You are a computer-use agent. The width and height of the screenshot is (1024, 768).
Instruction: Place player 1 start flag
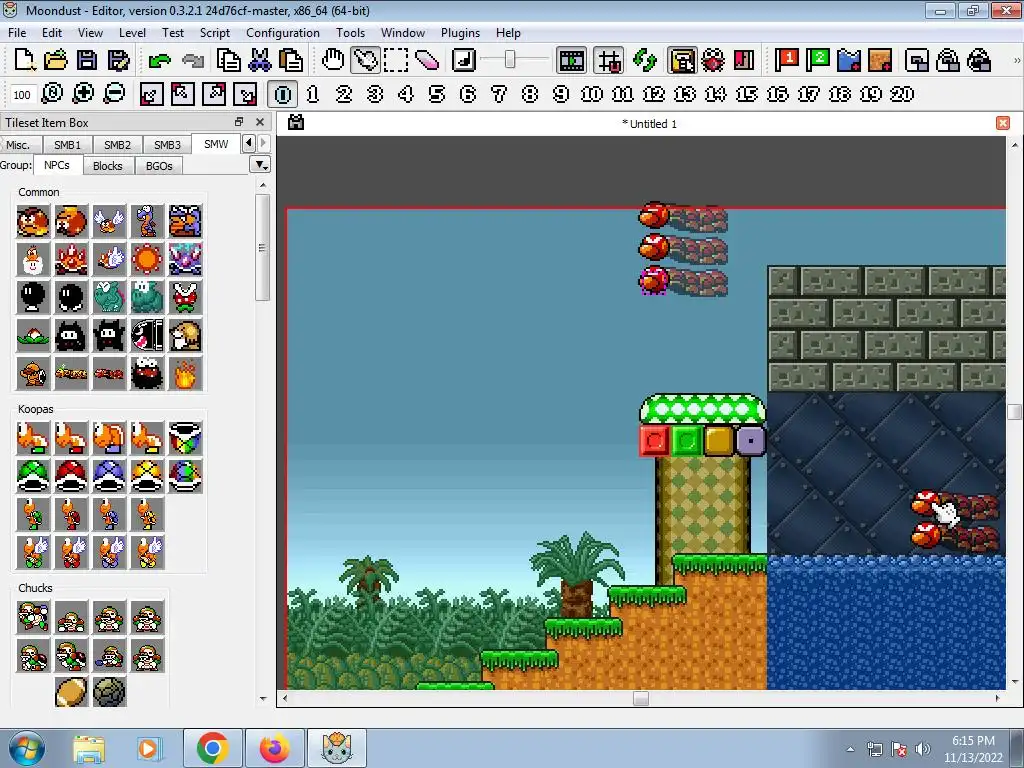786,61
